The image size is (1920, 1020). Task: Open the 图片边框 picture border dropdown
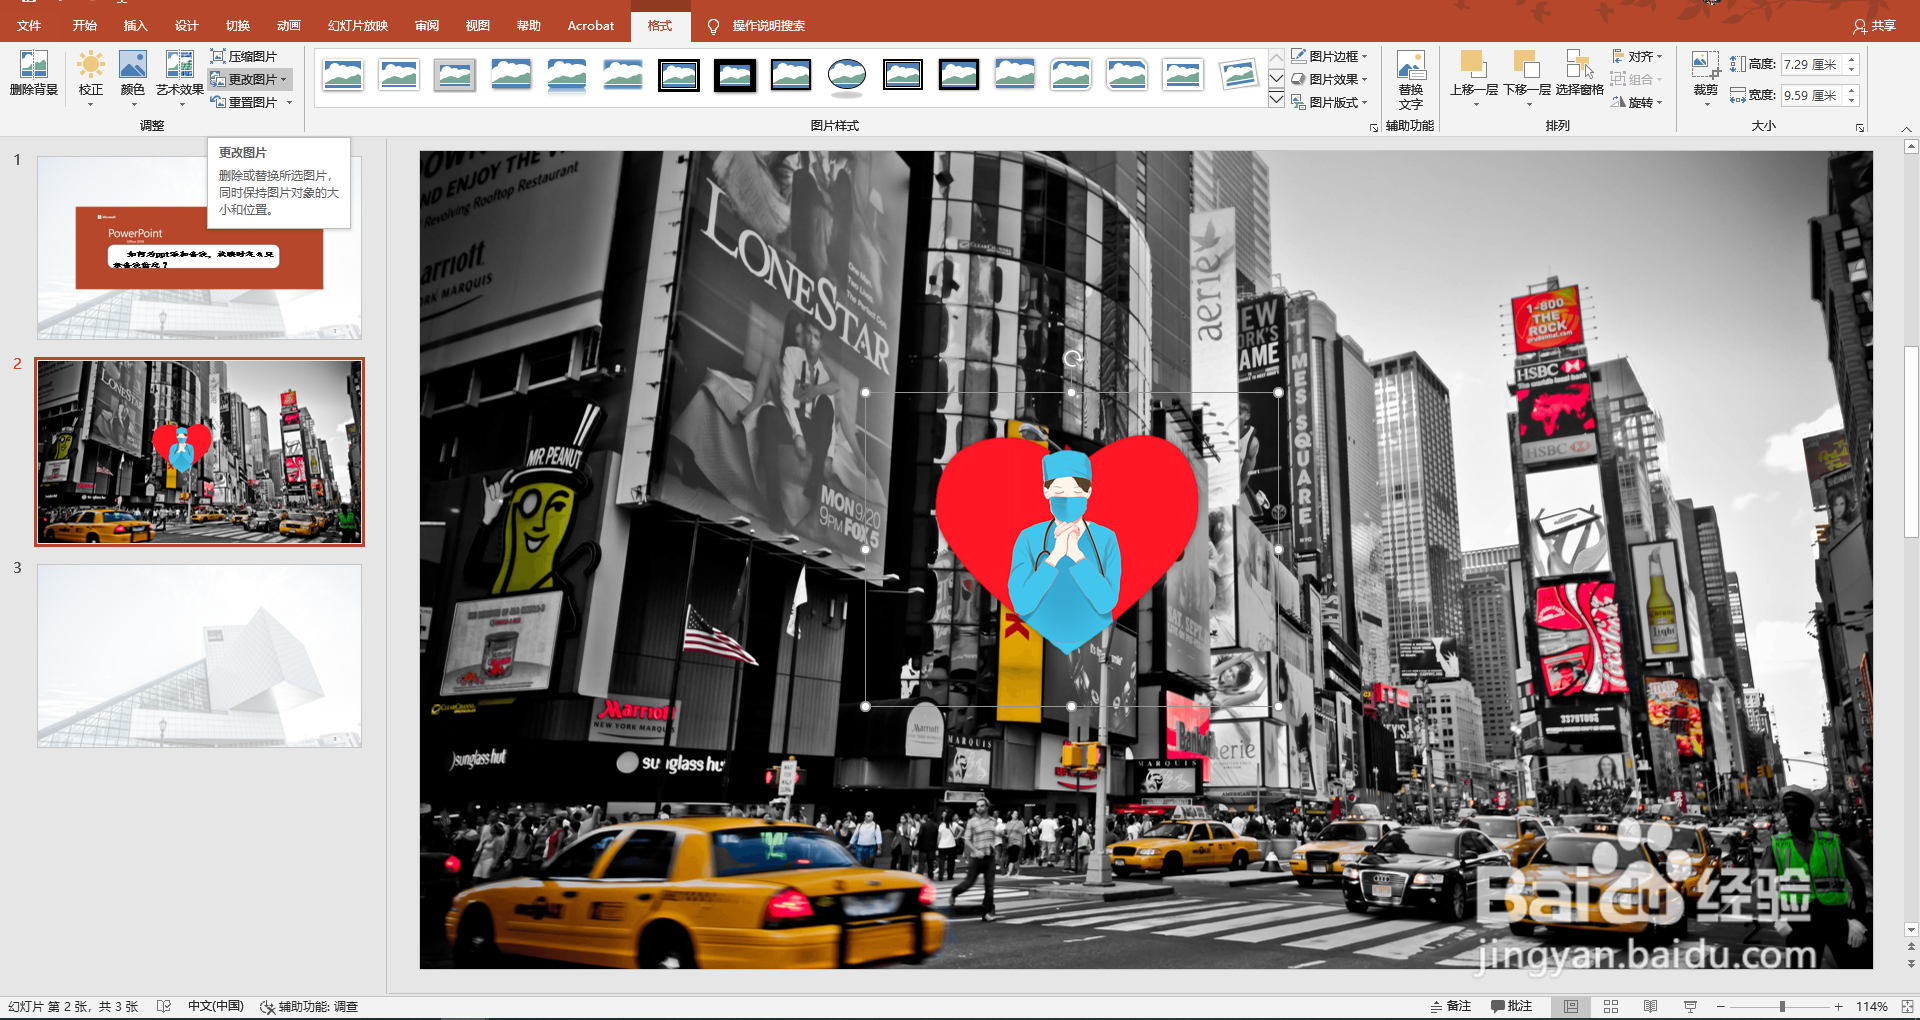(x=1329, y=56)
